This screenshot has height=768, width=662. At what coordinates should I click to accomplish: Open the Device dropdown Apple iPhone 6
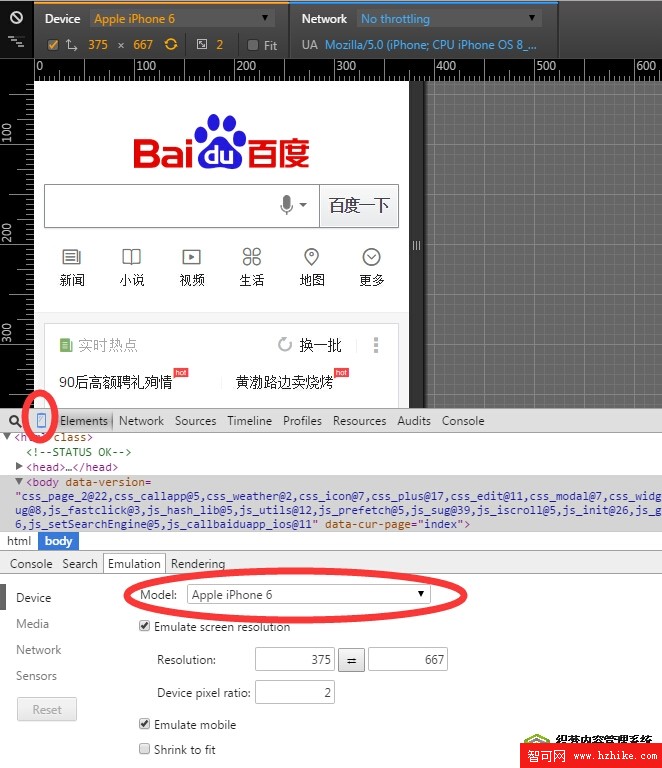coord(182,19)
